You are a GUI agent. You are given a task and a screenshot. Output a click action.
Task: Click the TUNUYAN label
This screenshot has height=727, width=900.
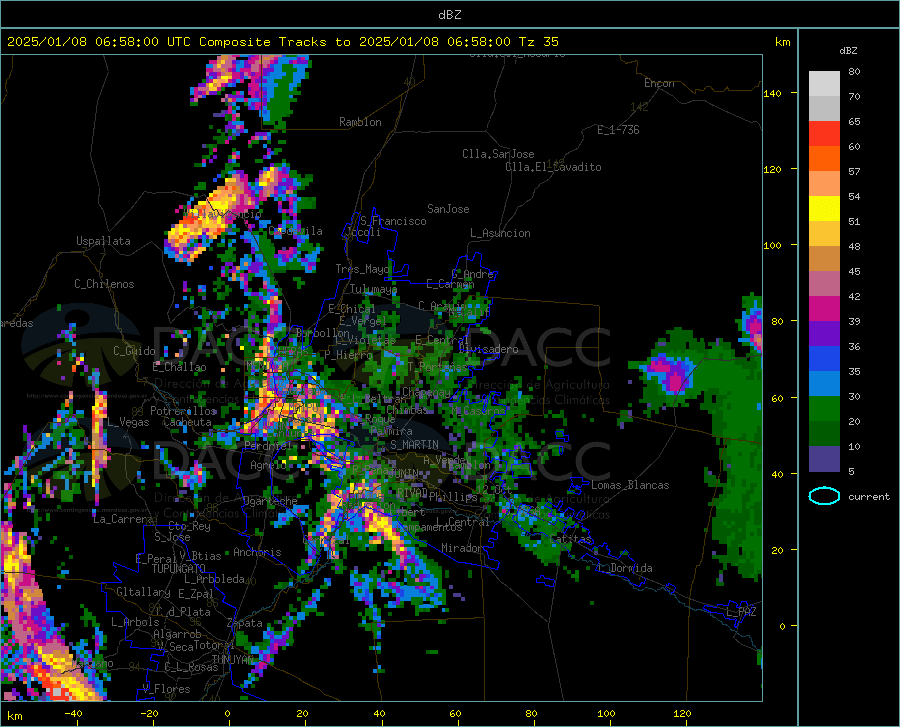pos(232,659)
